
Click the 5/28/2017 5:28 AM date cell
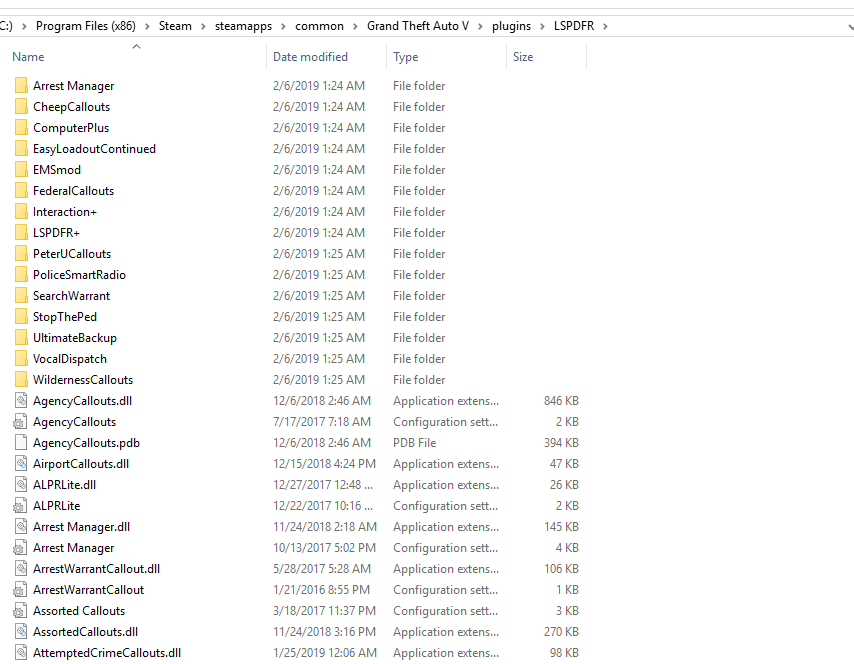coord(322,568)
